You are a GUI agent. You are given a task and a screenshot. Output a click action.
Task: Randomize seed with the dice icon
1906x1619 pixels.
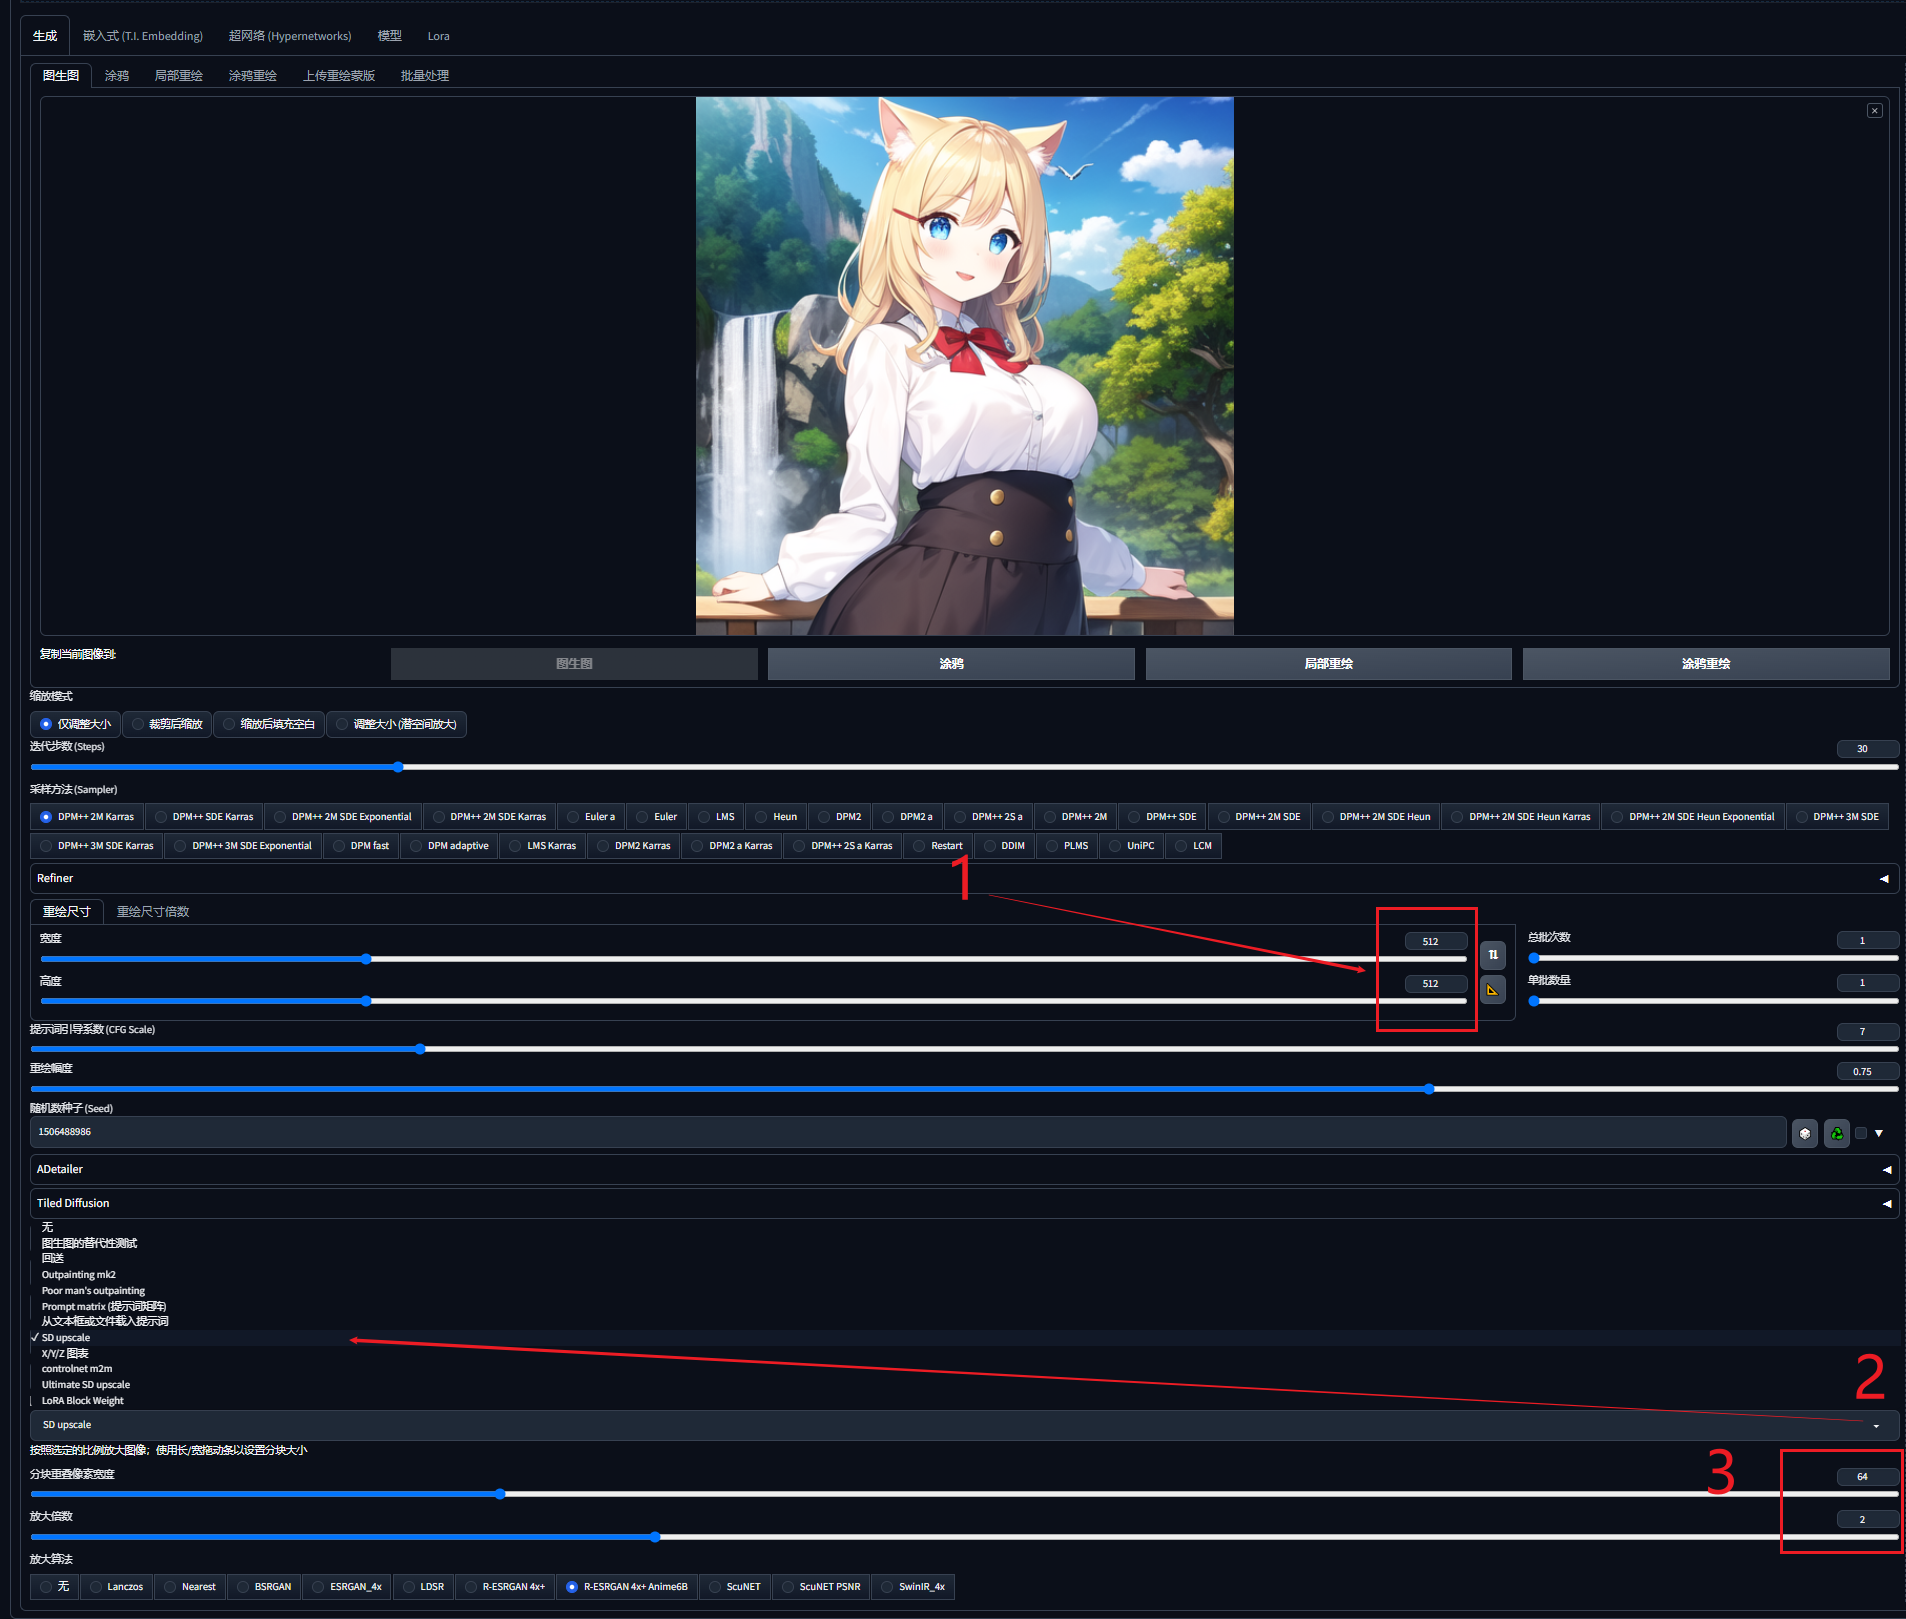[1805, 1133]
